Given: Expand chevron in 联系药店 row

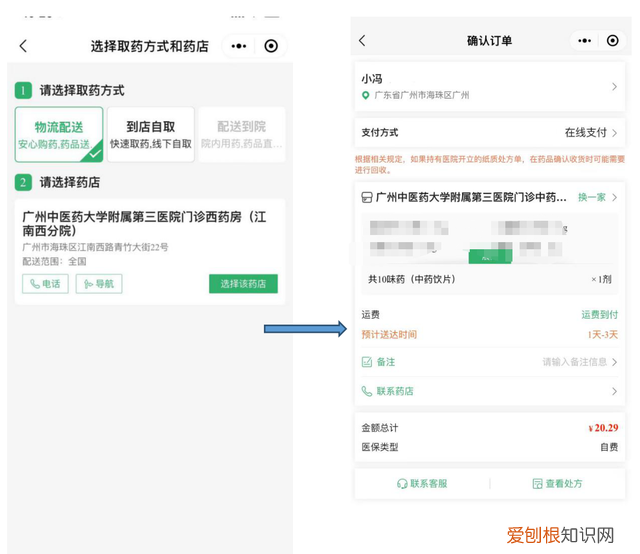Looking at the screenshot, I should tap(614, 391).
